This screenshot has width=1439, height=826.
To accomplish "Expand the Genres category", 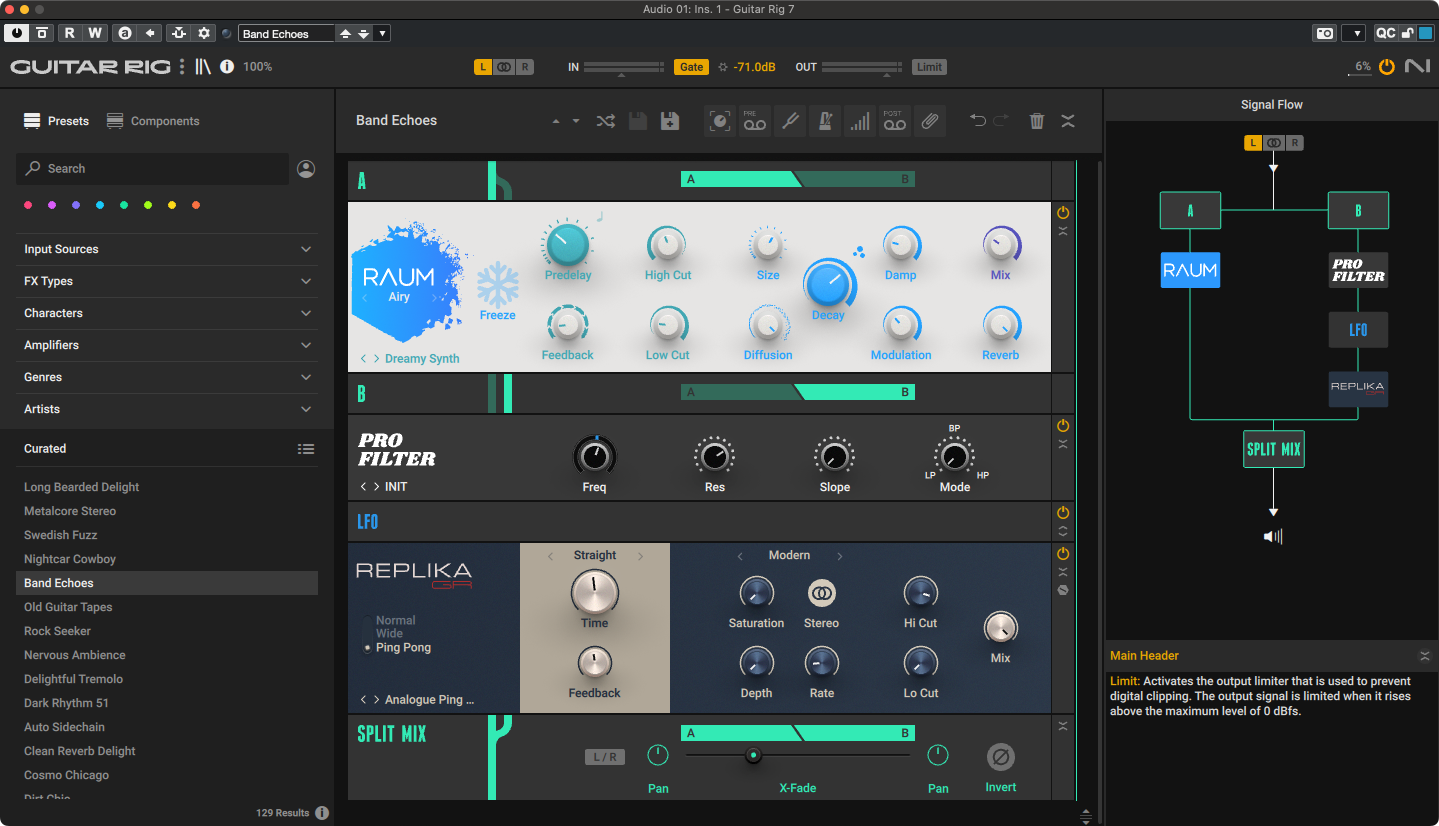I will (167, 377).
